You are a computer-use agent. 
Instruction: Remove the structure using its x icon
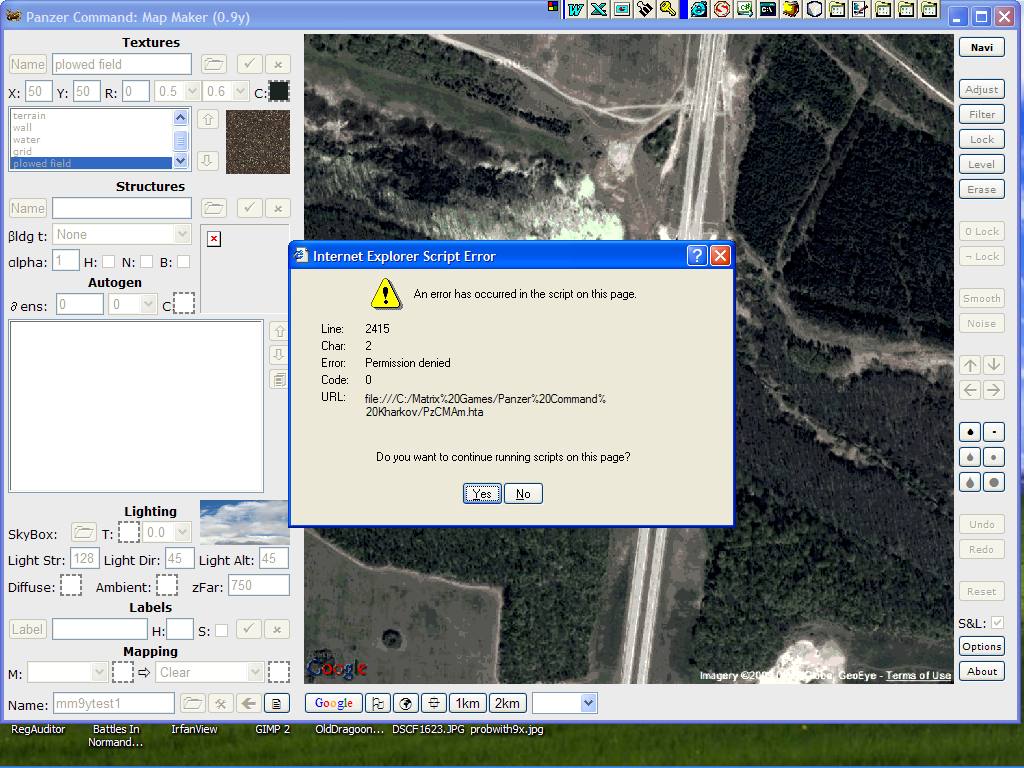click(x=278, y=208)
